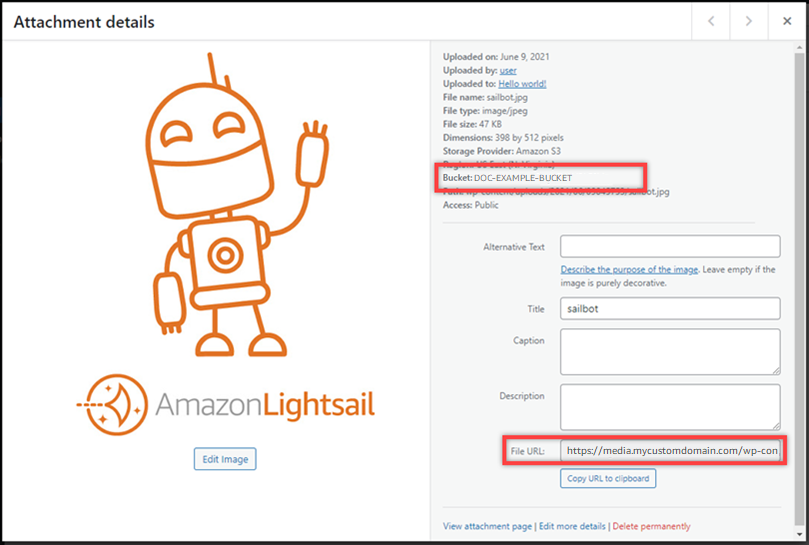
Task: Click the Description box resize handle
Action: click(775, 425)
